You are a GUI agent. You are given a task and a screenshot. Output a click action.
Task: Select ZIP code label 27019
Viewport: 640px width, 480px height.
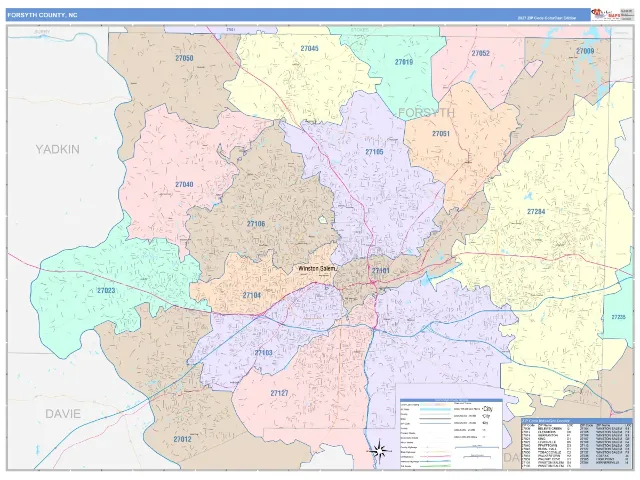[404, 62]
